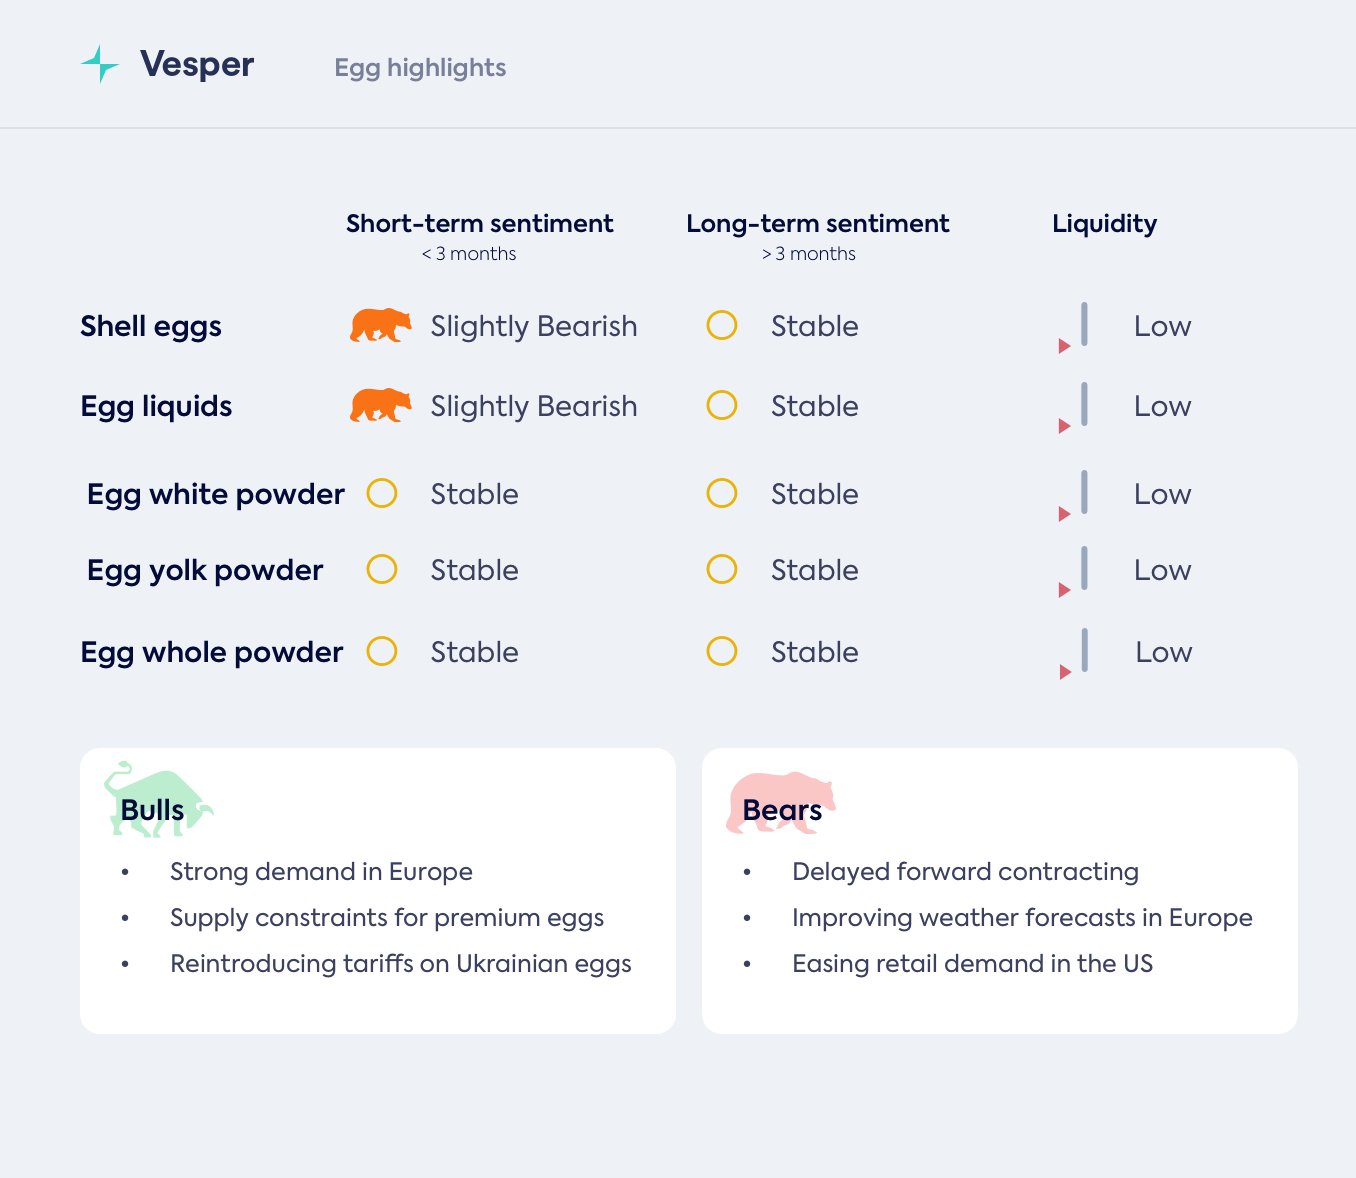Click the Short-term sentiment column header
Image resolution: width=1356 pixels, height=1178 pixels.
tap(479, 224)
